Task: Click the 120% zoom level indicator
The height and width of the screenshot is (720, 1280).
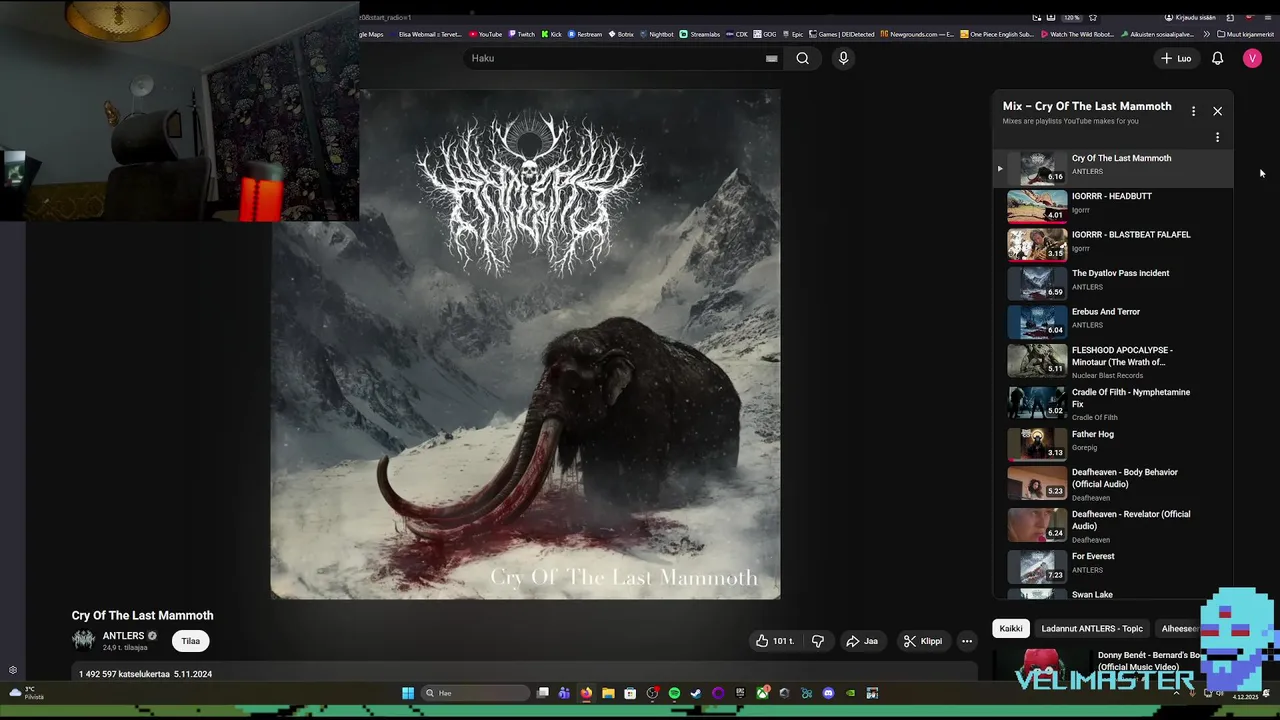Action: click(x=1071, y=17)
